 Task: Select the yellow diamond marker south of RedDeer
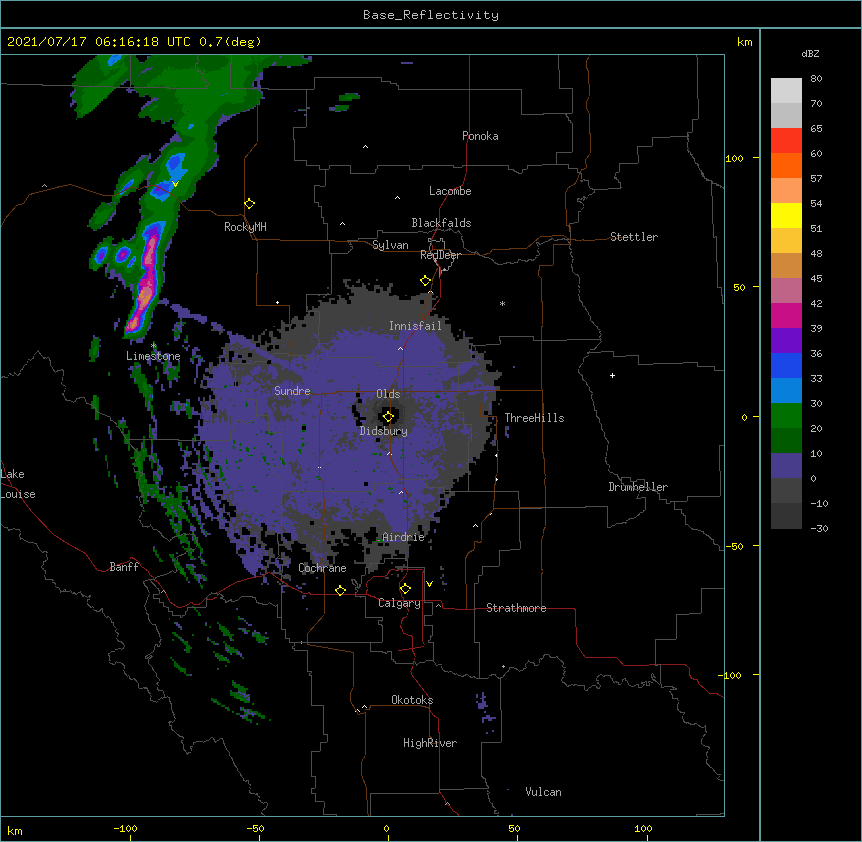(426, 281)
